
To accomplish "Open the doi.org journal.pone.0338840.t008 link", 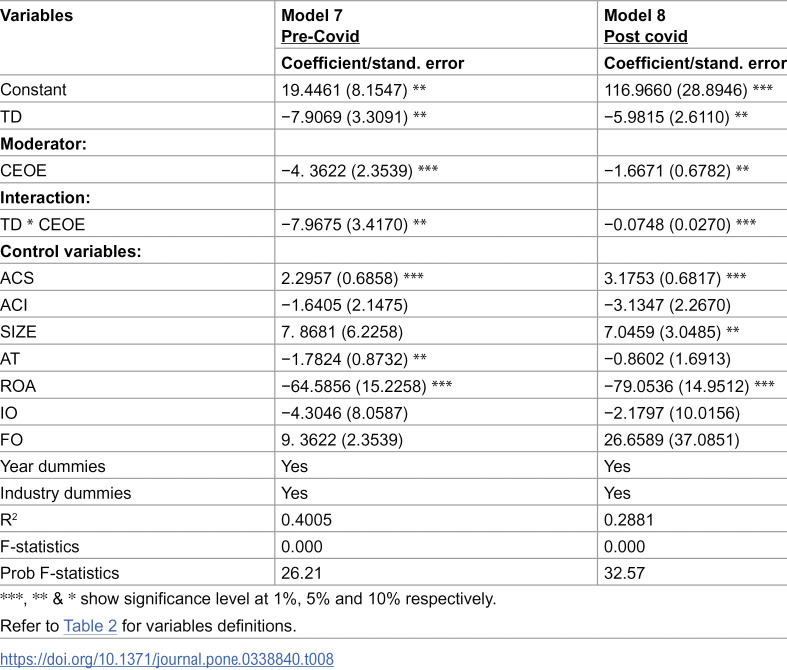I will click(x=167, y=659).
